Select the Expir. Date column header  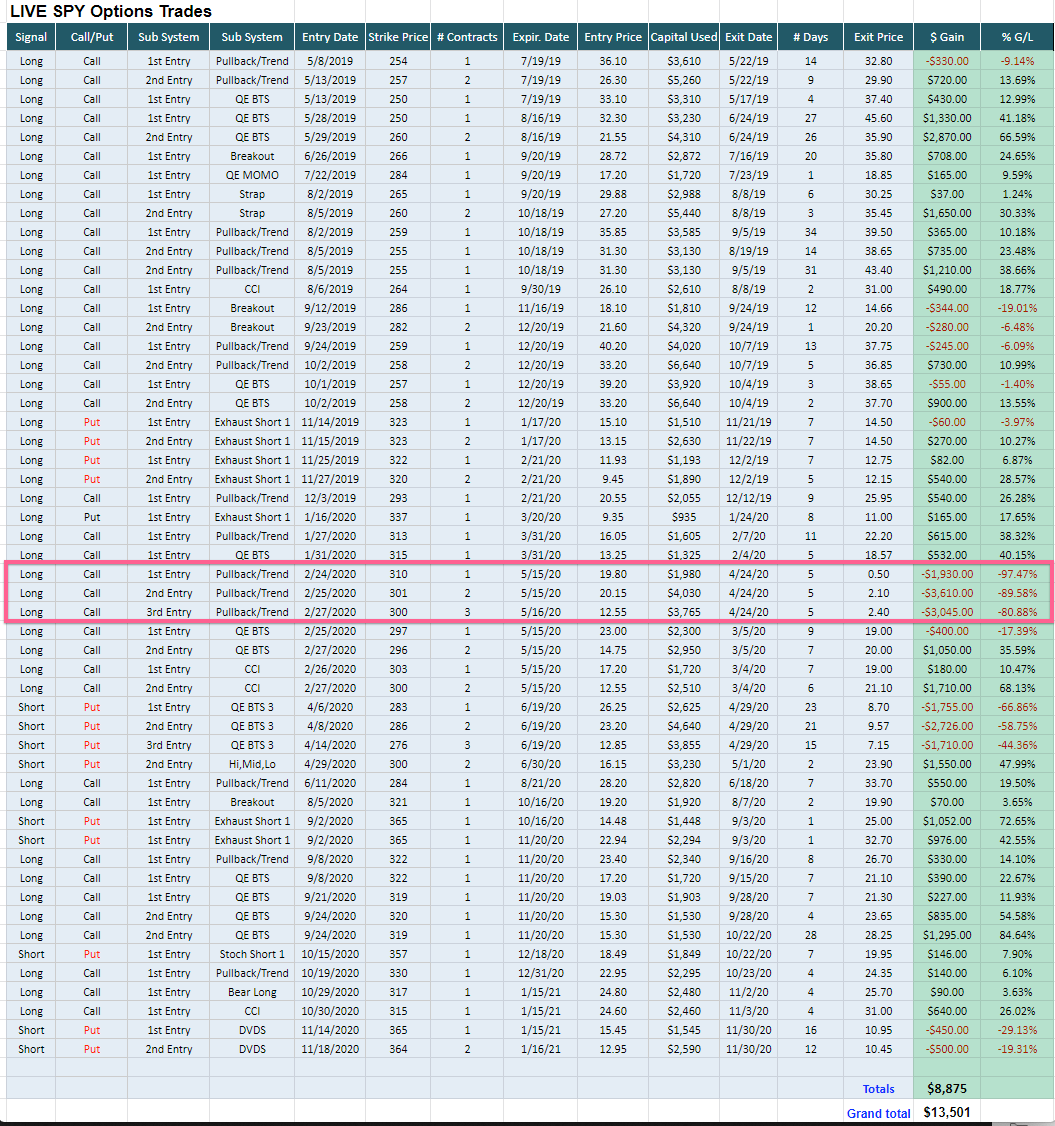click(x=541, y=37)
